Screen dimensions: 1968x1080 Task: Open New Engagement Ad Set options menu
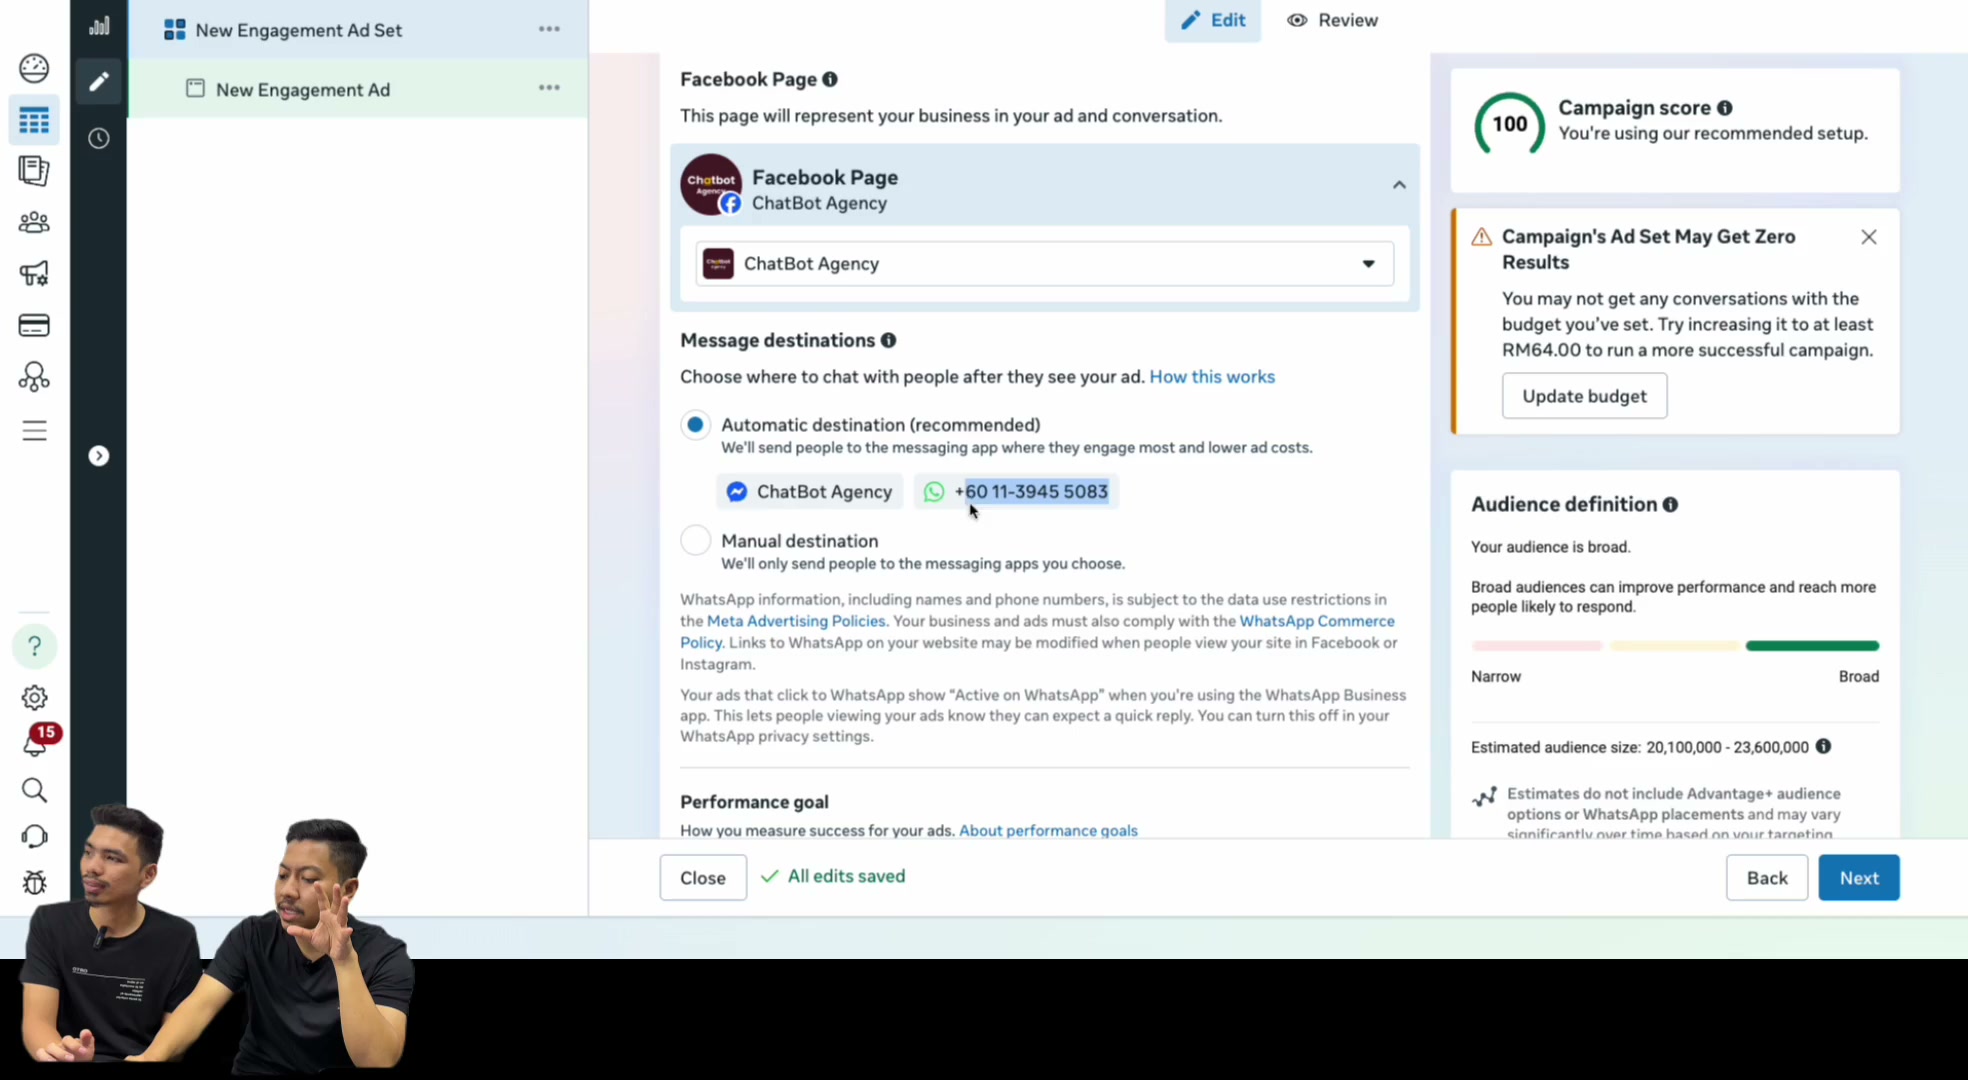[549, 29]
